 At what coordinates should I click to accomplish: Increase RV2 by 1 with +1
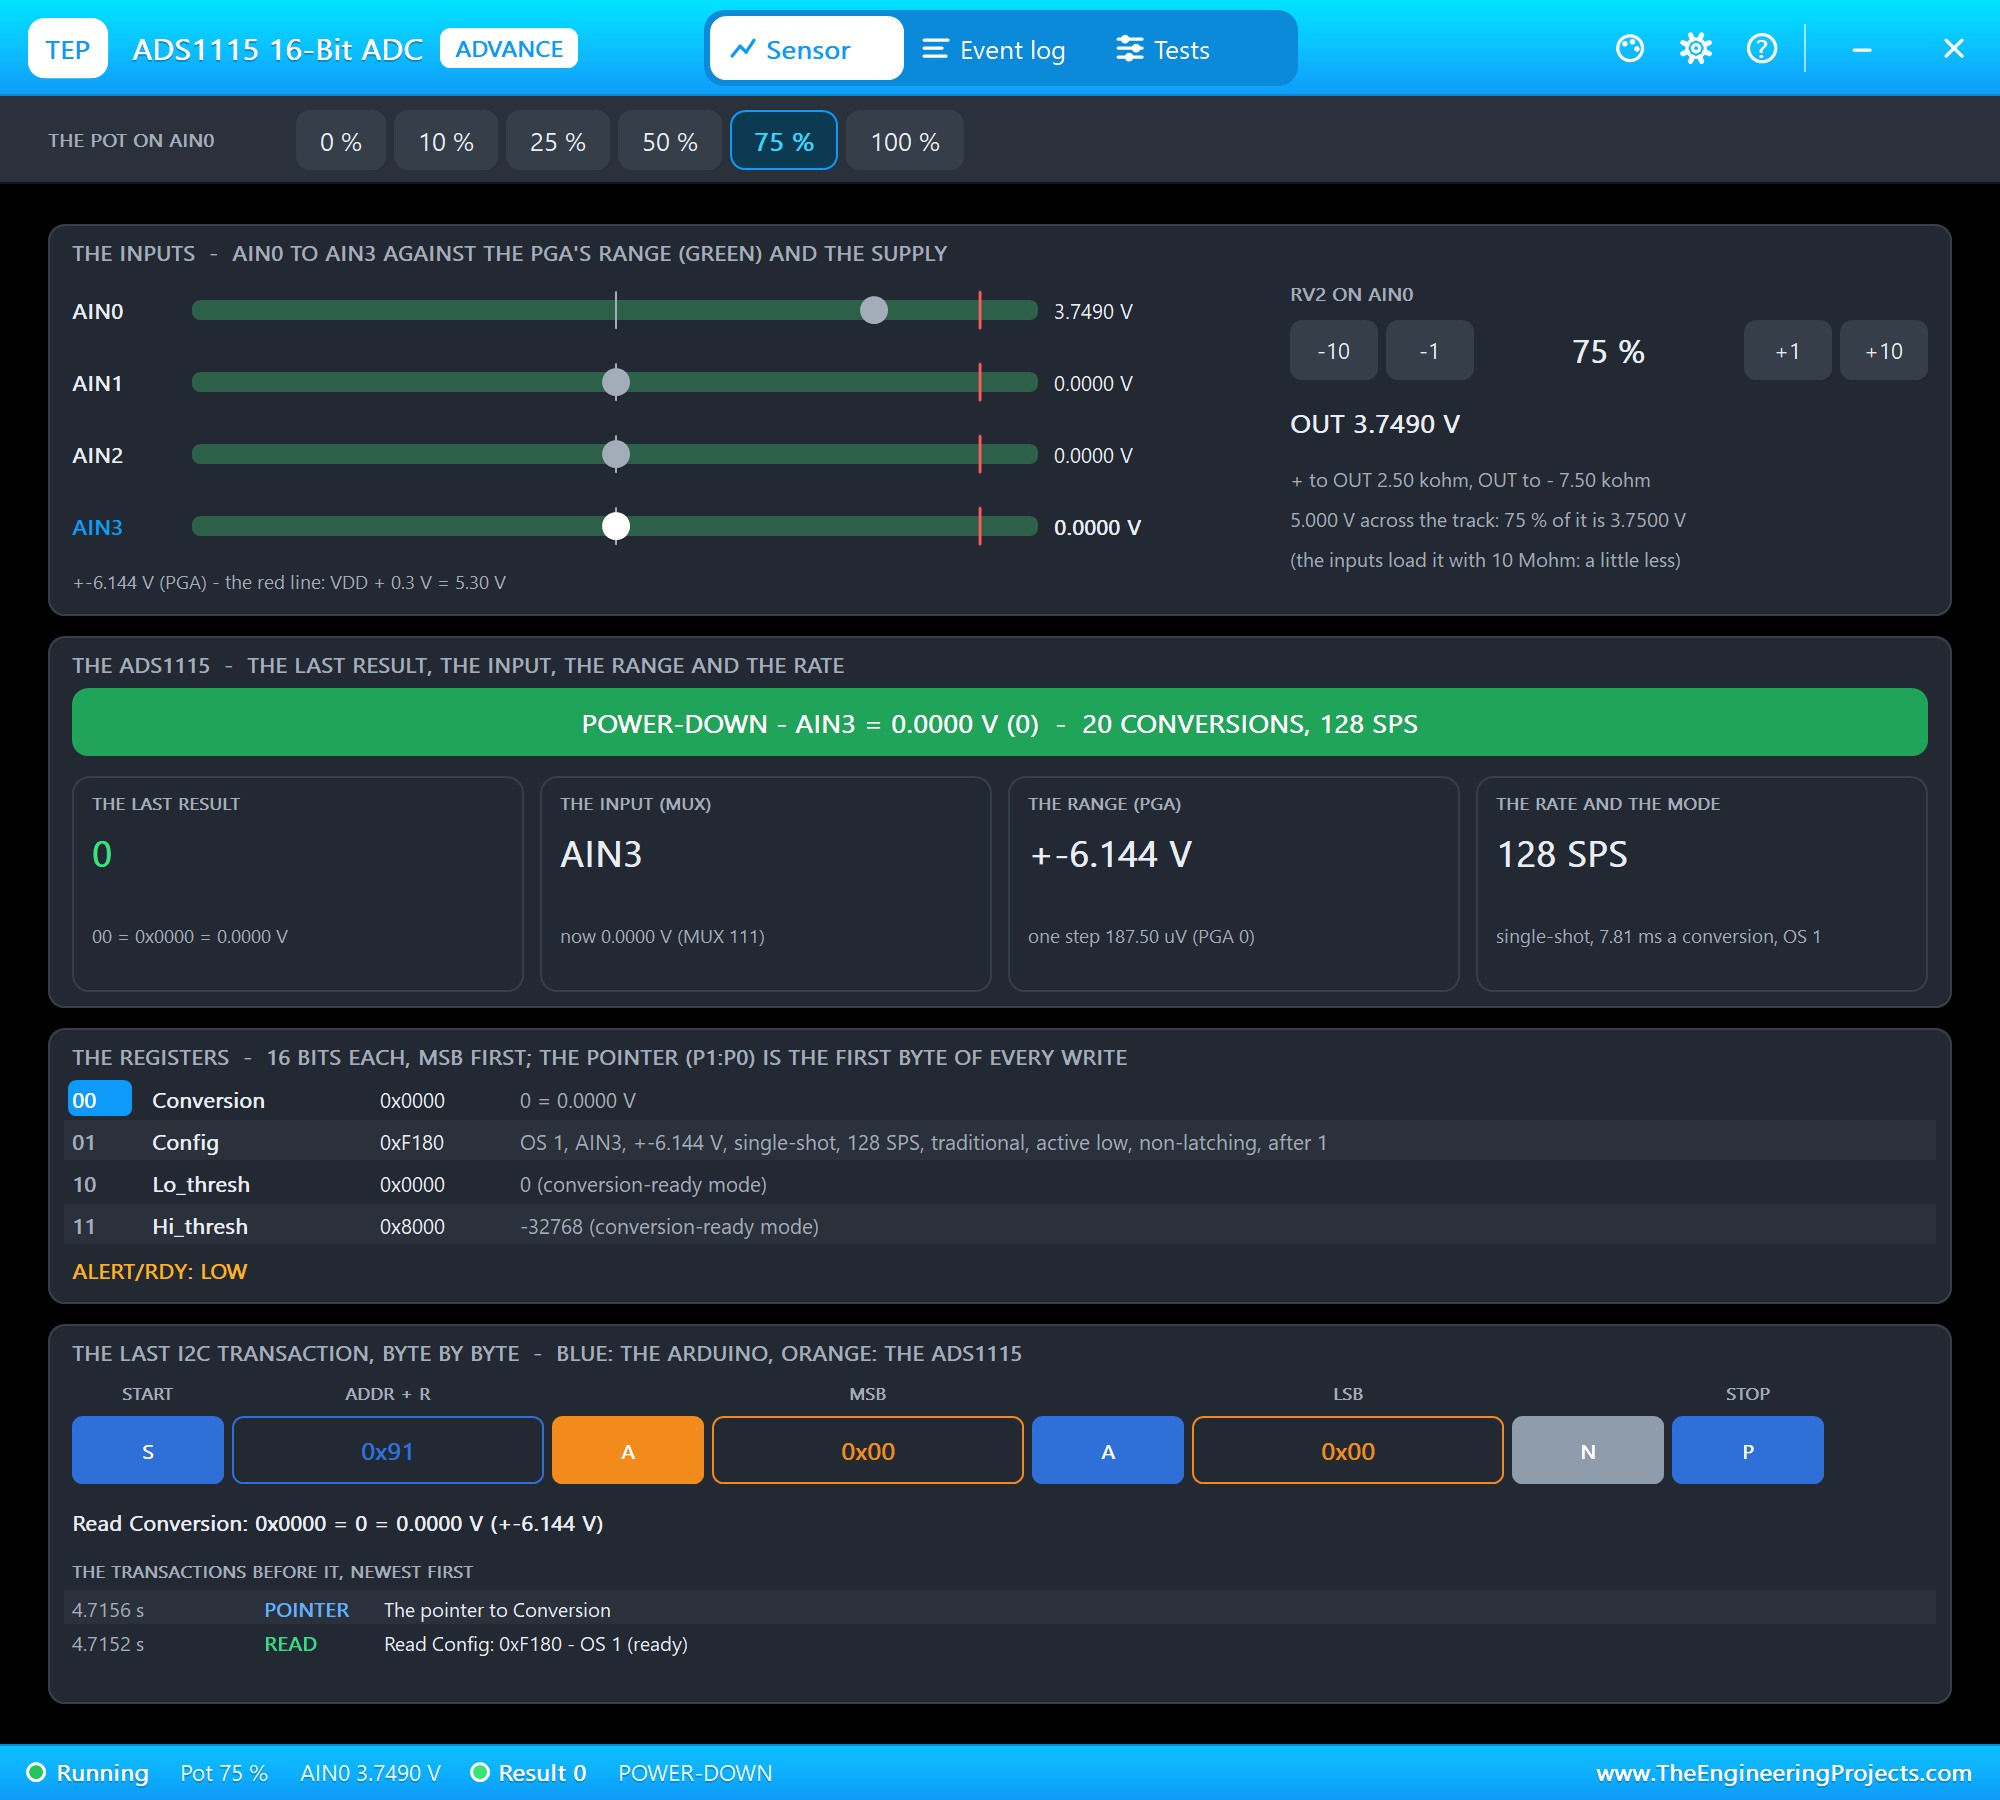click(x=1787, y=351)
